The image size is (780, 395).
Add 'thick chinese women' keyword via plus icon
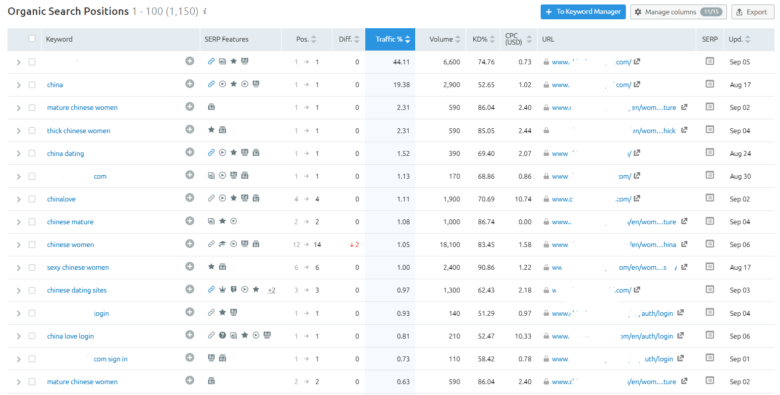tap(190, 130)
